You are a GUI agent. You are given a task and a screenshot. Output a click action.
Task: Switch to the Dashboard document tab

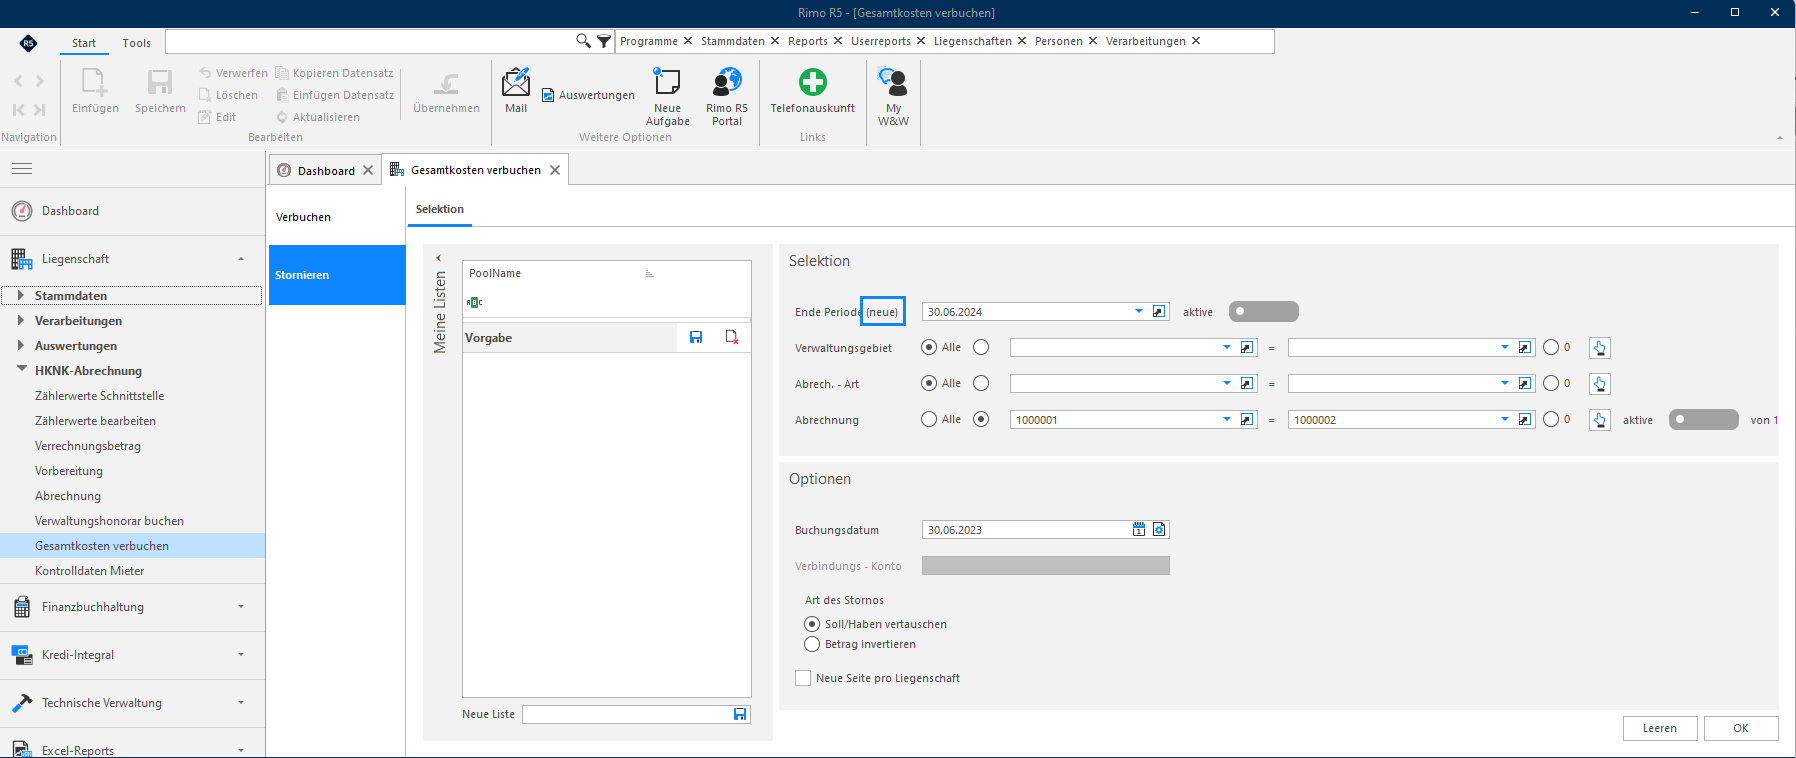coord(326,171)
